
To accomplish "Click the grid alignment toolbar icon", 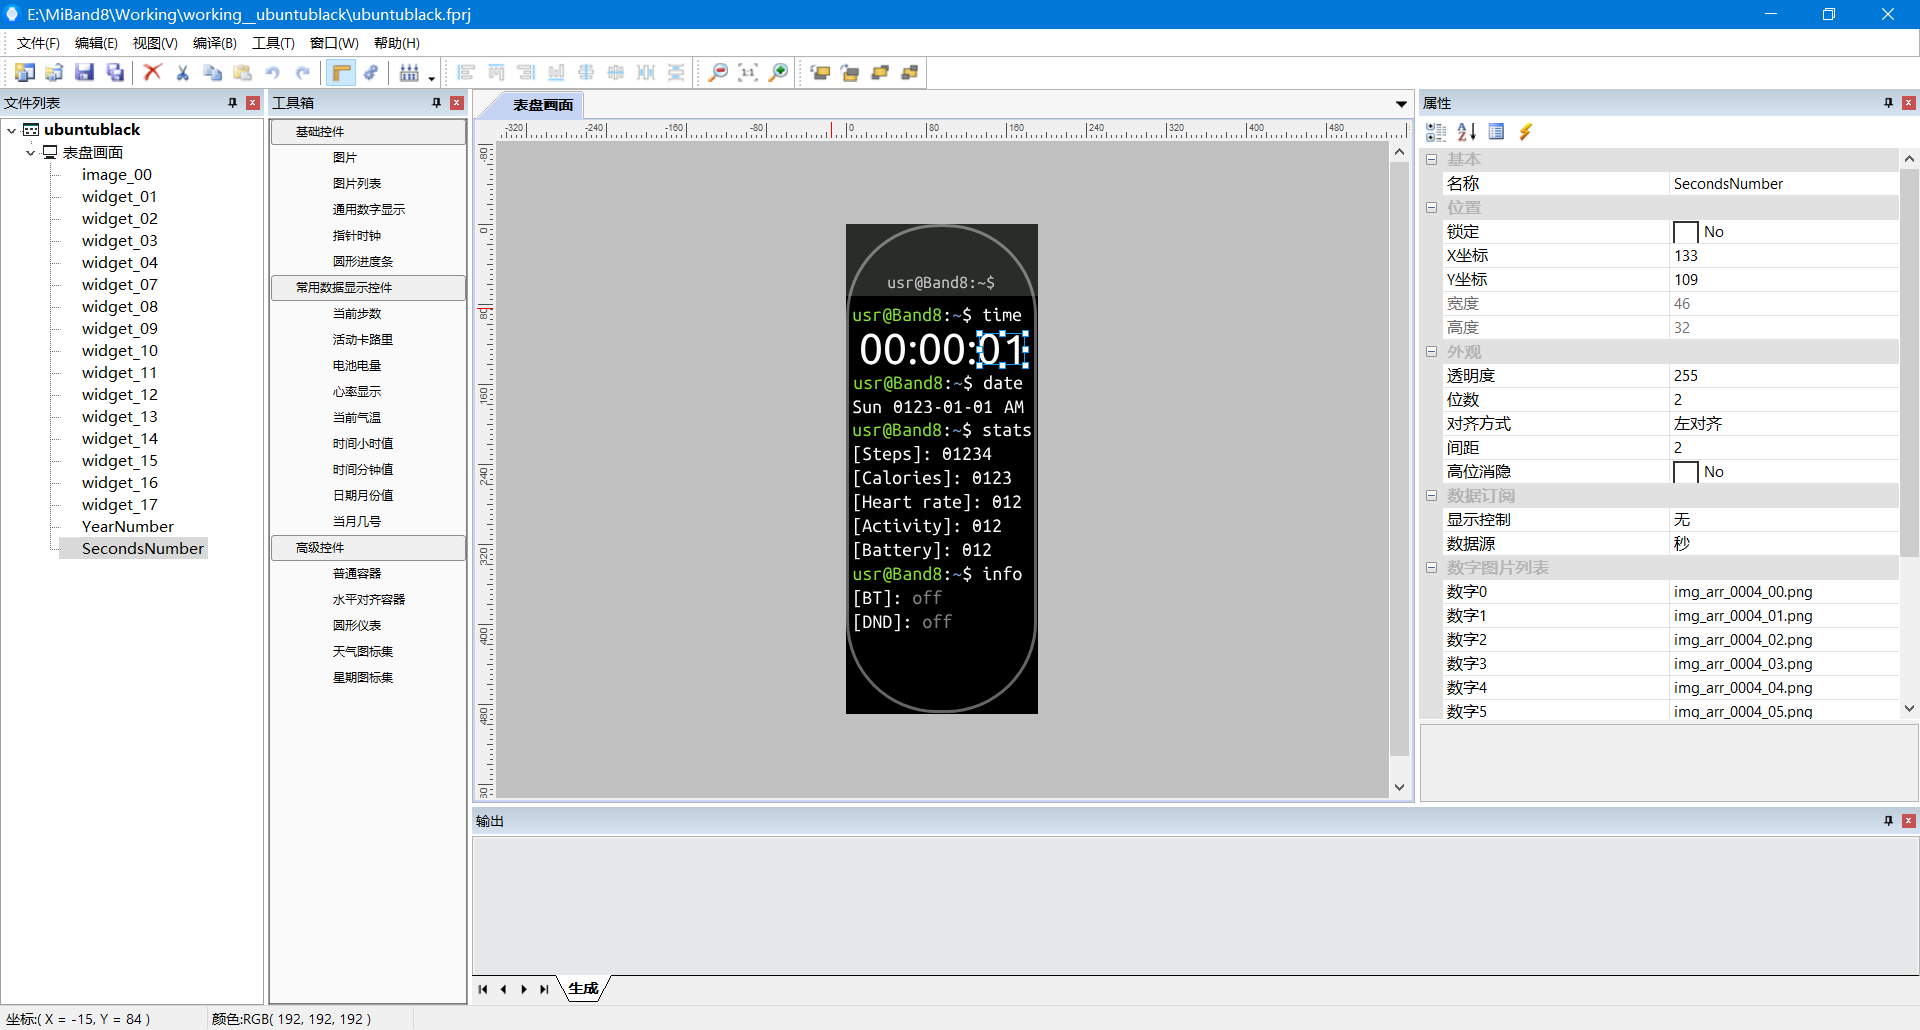I will click(x=409, y=72).
